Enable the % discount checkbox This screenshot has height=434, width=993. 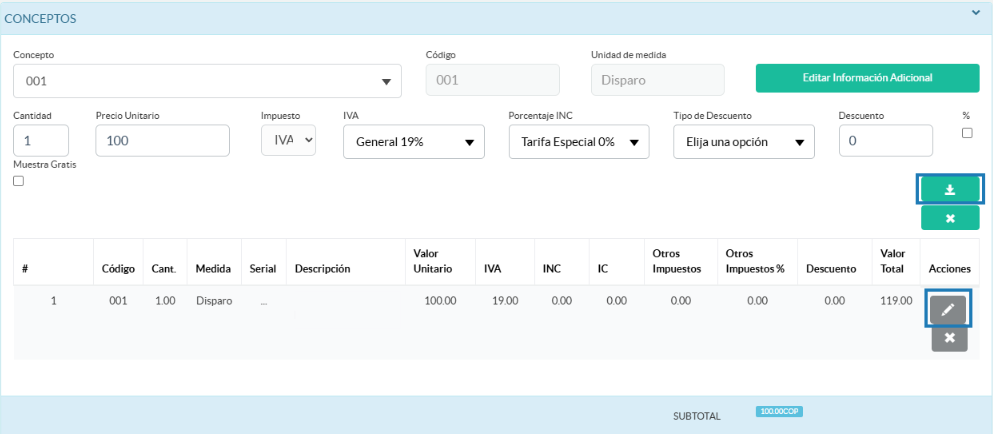(x=967, y=133)
